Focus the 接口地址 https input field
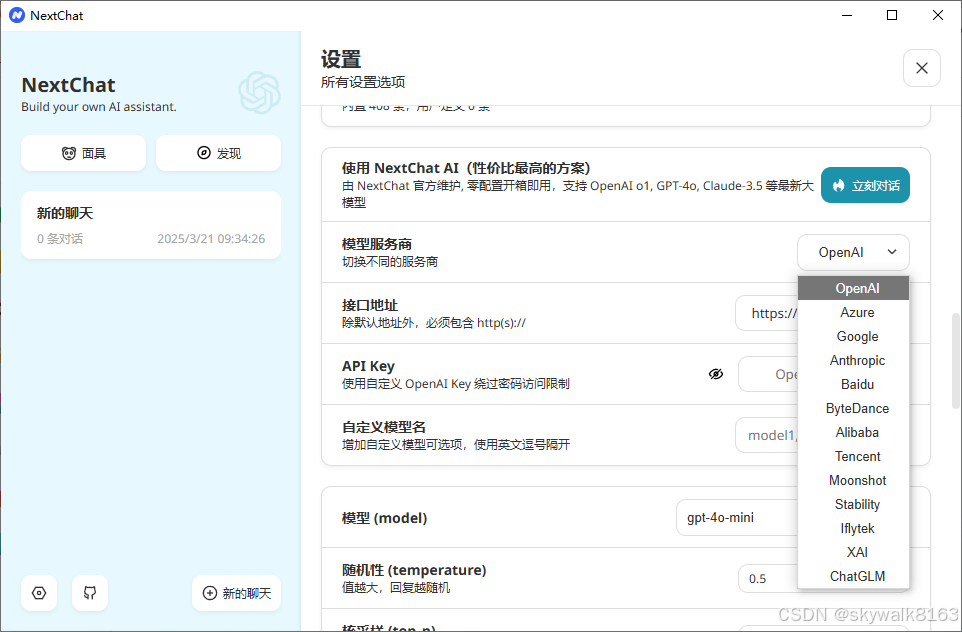The image size is (962, 632). (767, 313)
